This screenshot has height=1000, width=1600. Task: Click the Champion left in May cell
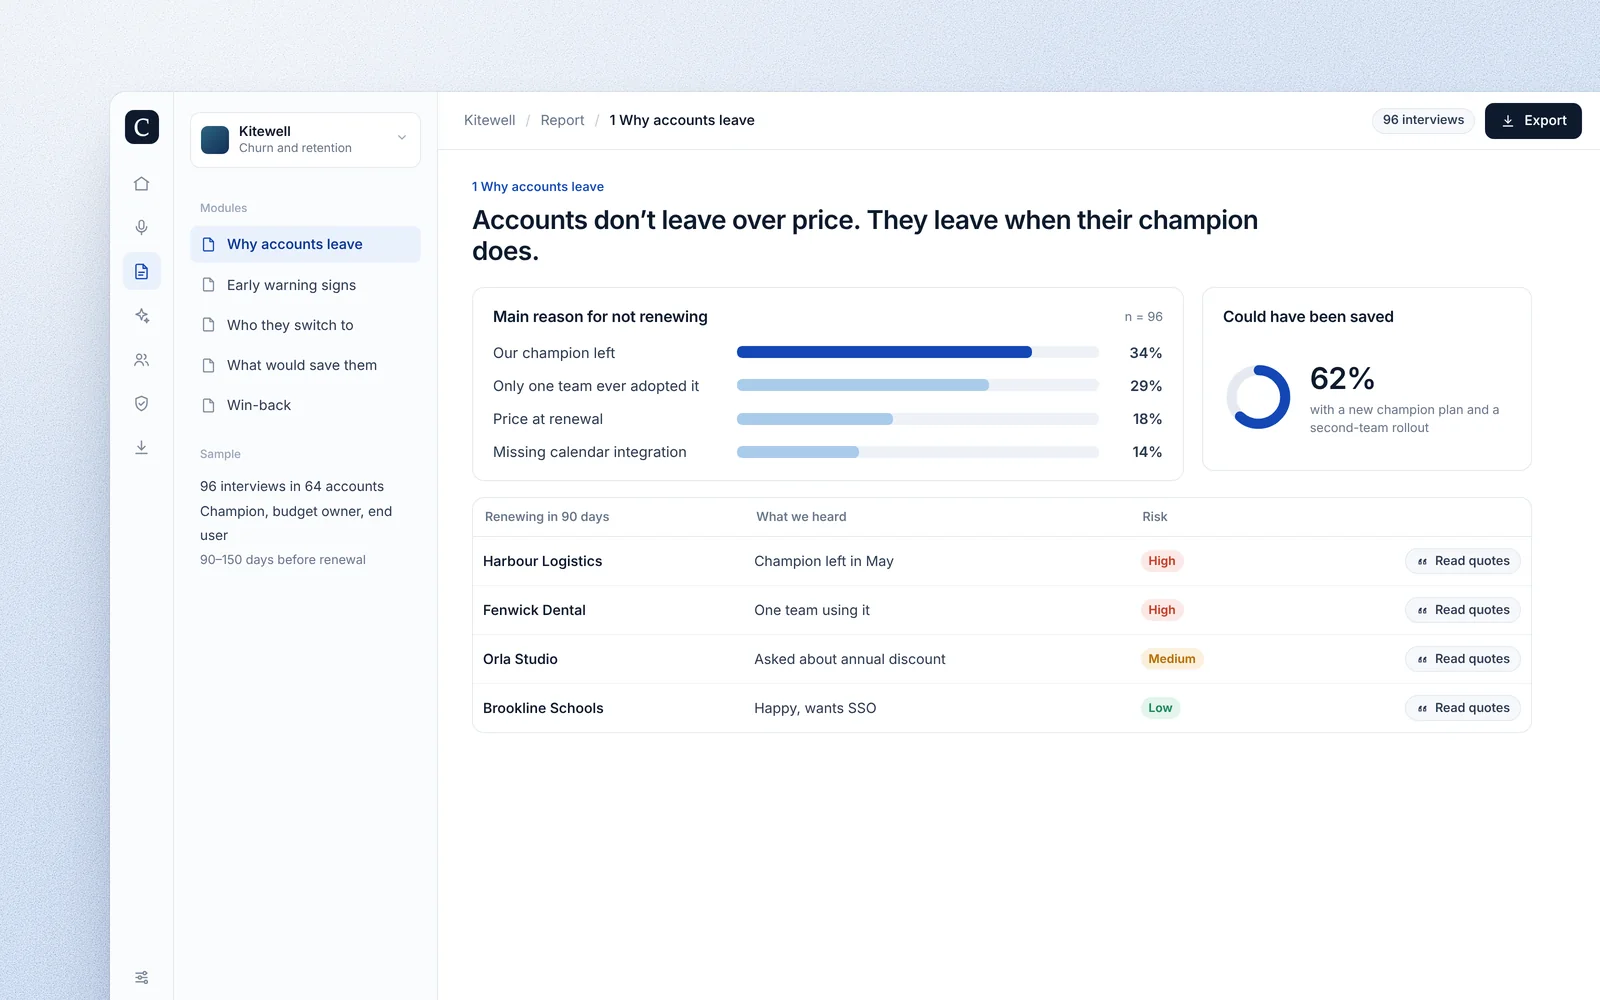[824, 561]
